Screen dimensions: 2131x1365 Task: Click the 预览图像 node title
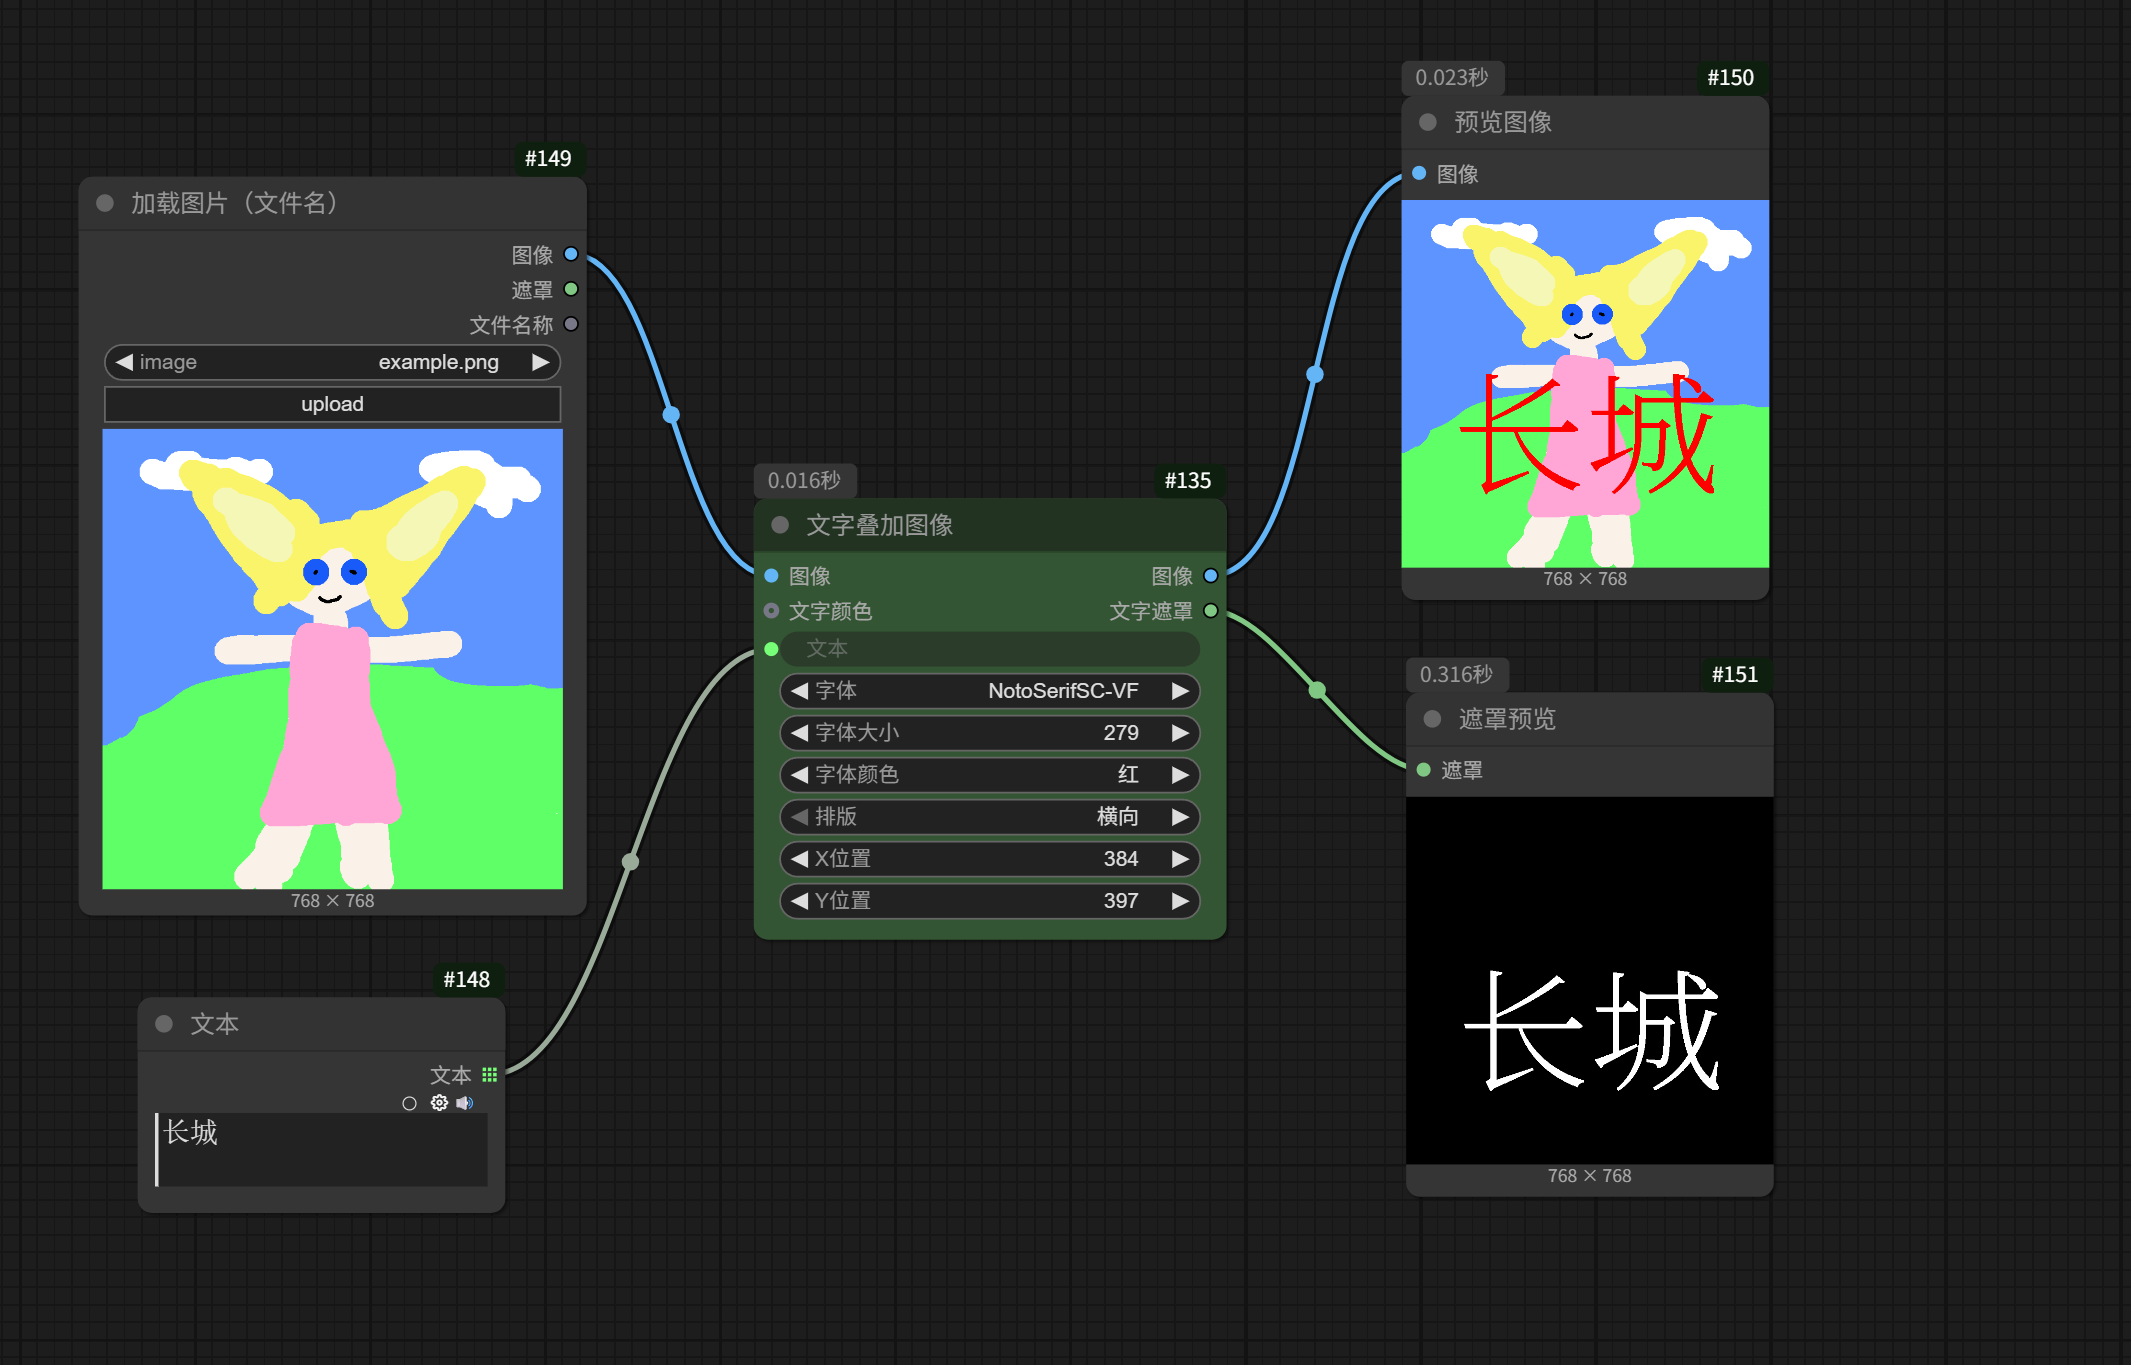pos(1503,122)
